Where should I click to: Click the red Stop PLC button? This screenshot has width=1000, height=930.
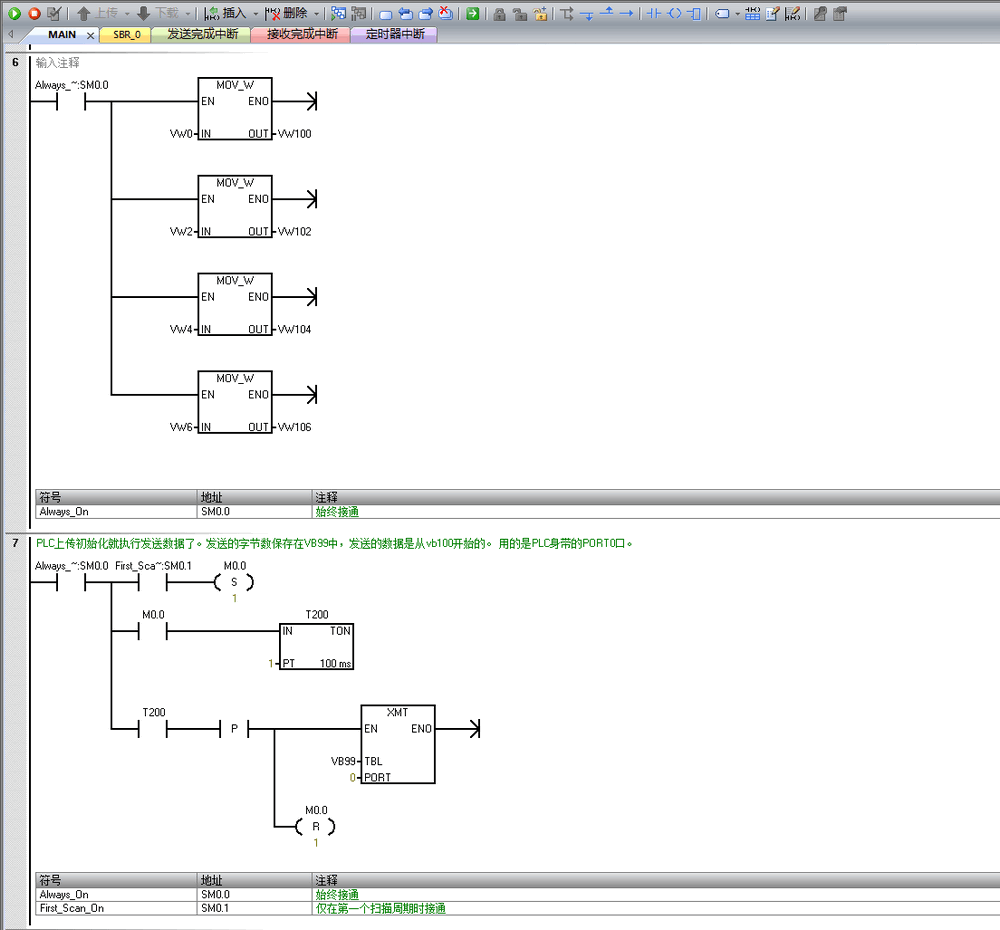(x=34, y=14)
